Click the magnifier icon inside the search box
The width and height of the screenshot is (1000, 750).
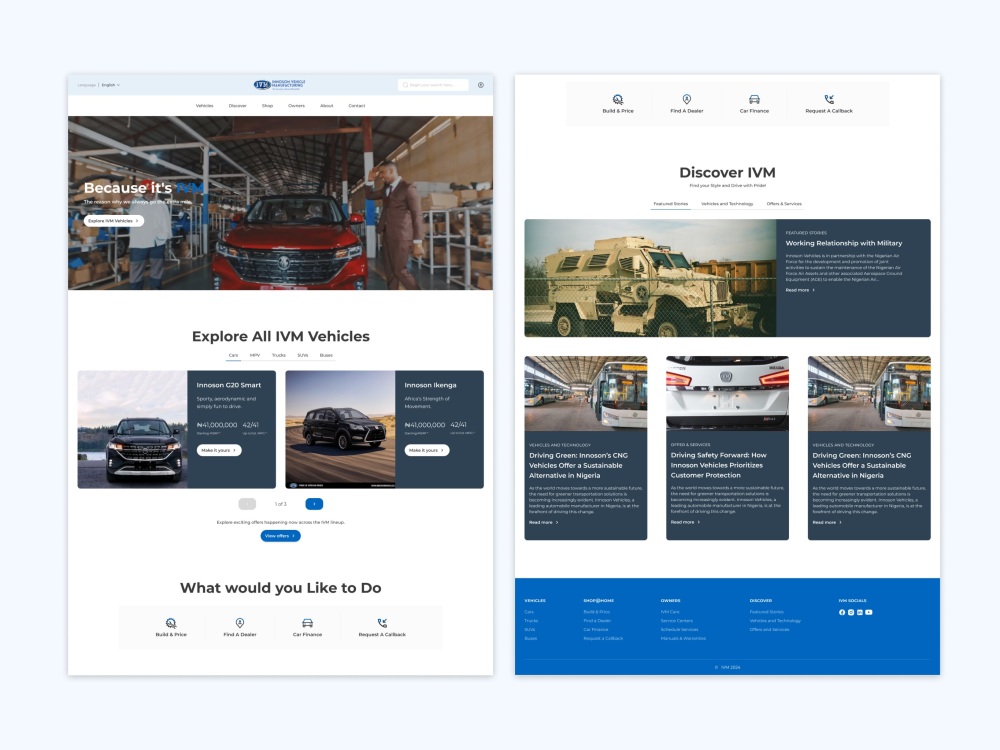405,85
